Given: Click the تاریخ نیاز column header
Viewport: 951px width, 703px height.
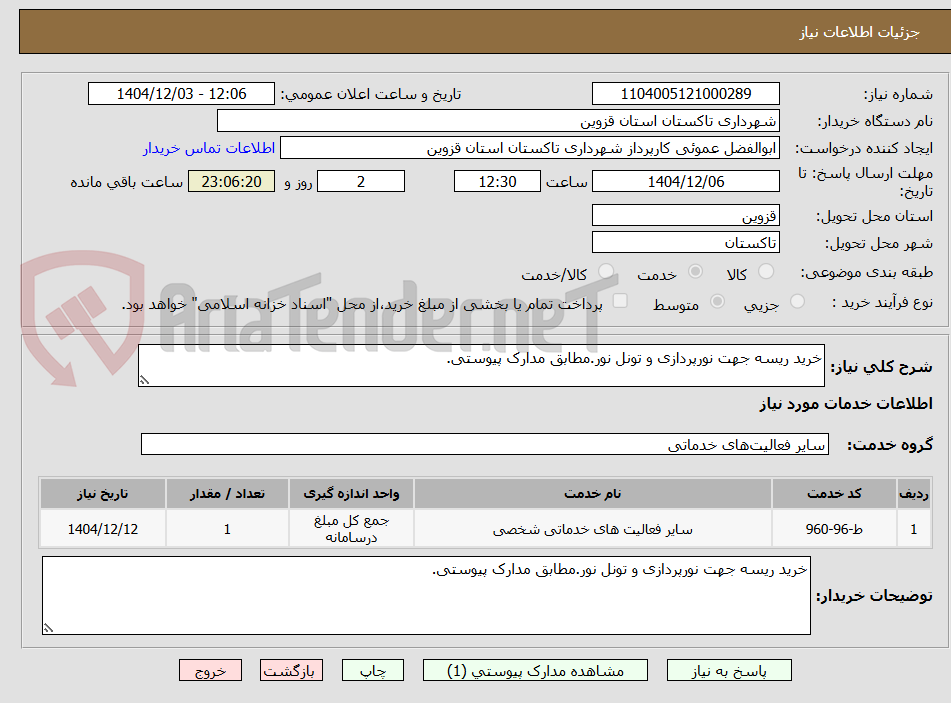Looking at the screenshot, I should pyautogui.click(x=102, y=494).
